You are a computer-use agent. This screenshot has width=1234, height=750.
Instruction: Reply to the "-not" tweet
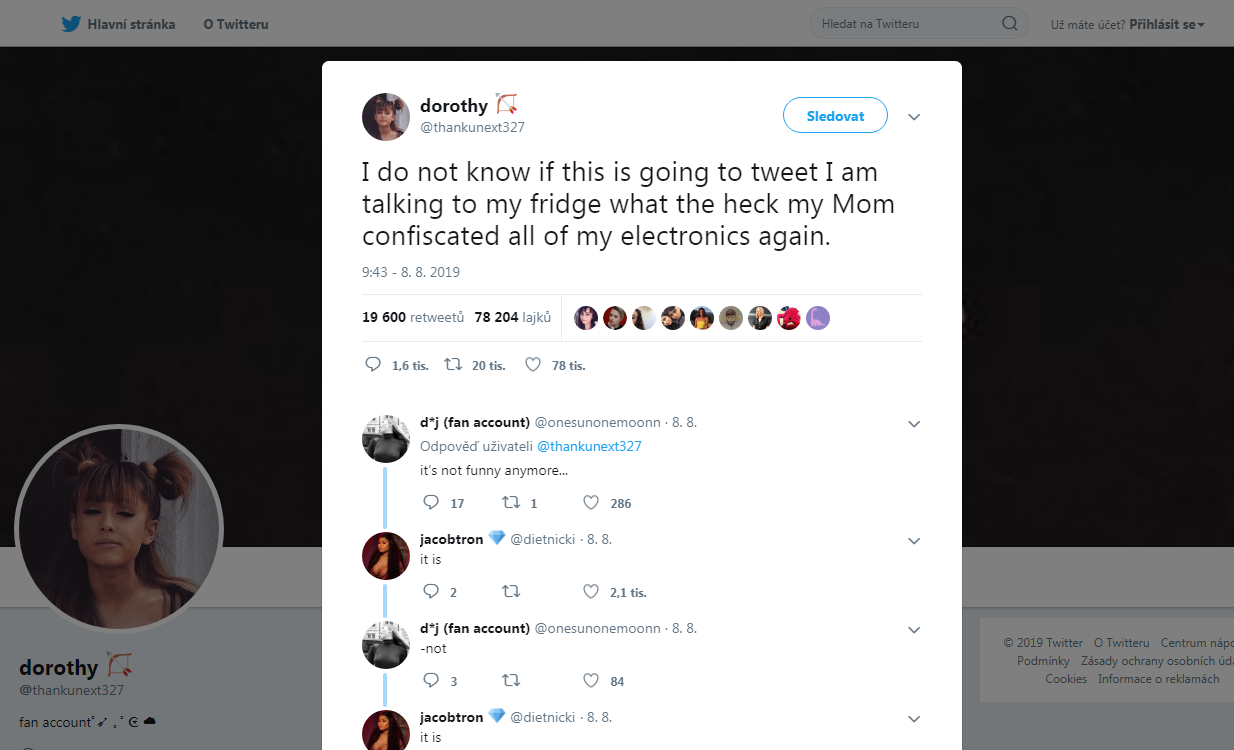tap(431, 680)
